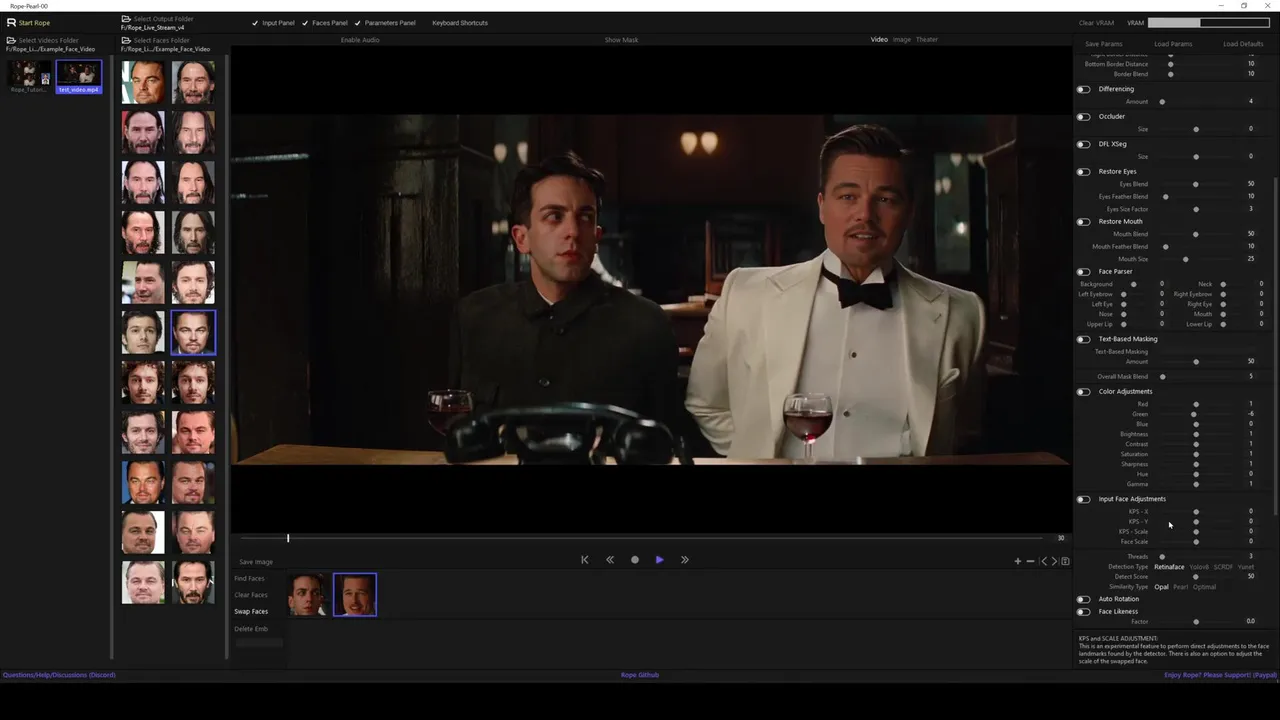Open the Select Faces Folder icon
Screen dimensions: 1280x720
tap(126, 41)
